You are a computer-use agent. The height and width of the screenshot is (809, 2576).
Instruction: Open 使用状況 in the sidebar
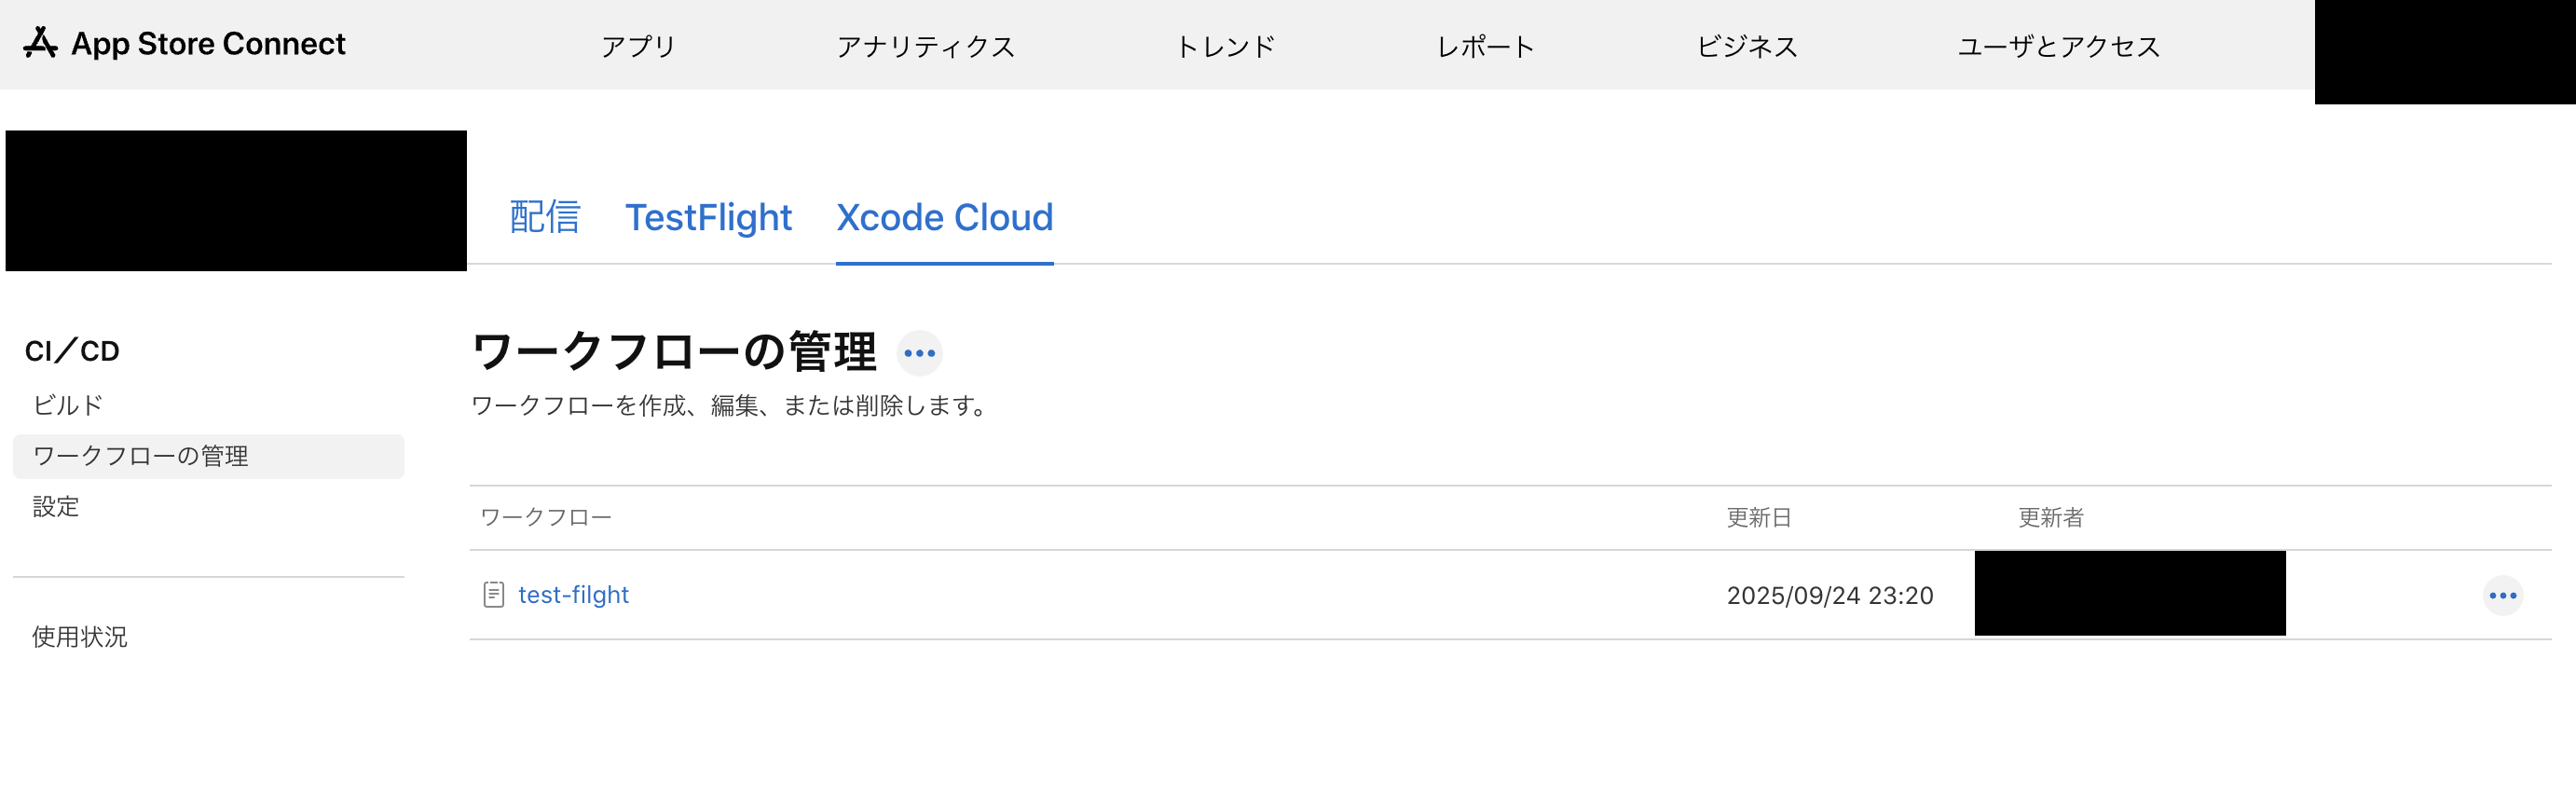80,637
